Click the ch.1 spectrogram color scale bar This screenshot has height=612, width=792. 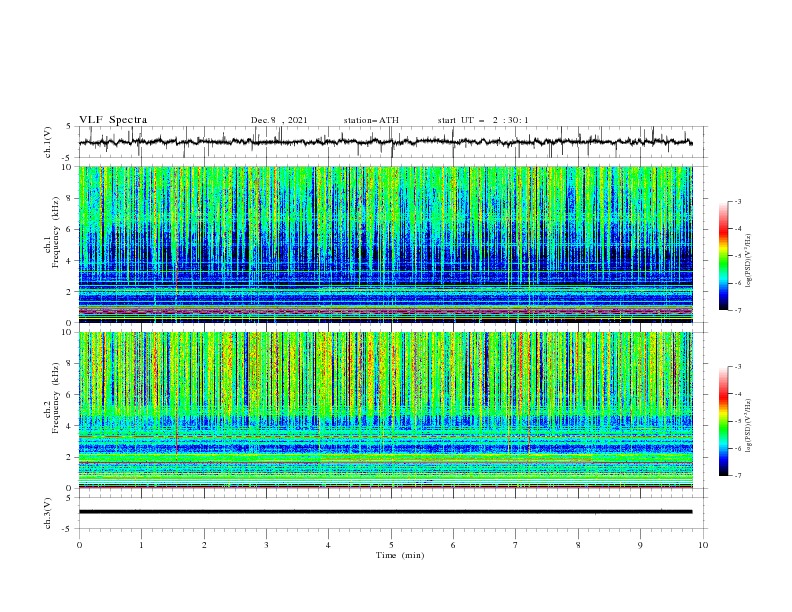tap(723, 256)
